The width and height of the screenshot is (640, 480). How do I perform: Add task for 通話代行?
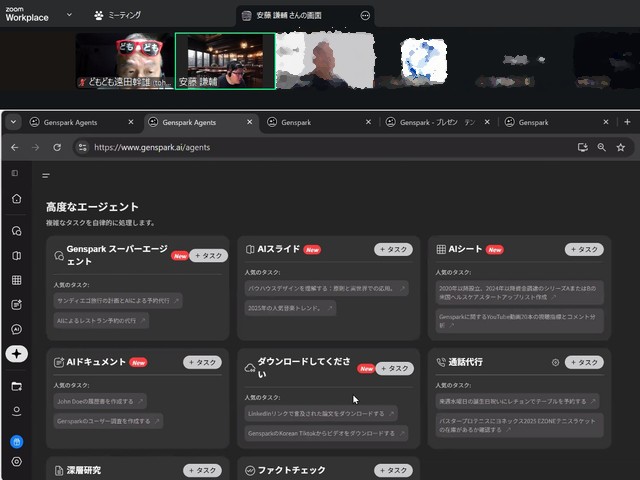point(584,362)
